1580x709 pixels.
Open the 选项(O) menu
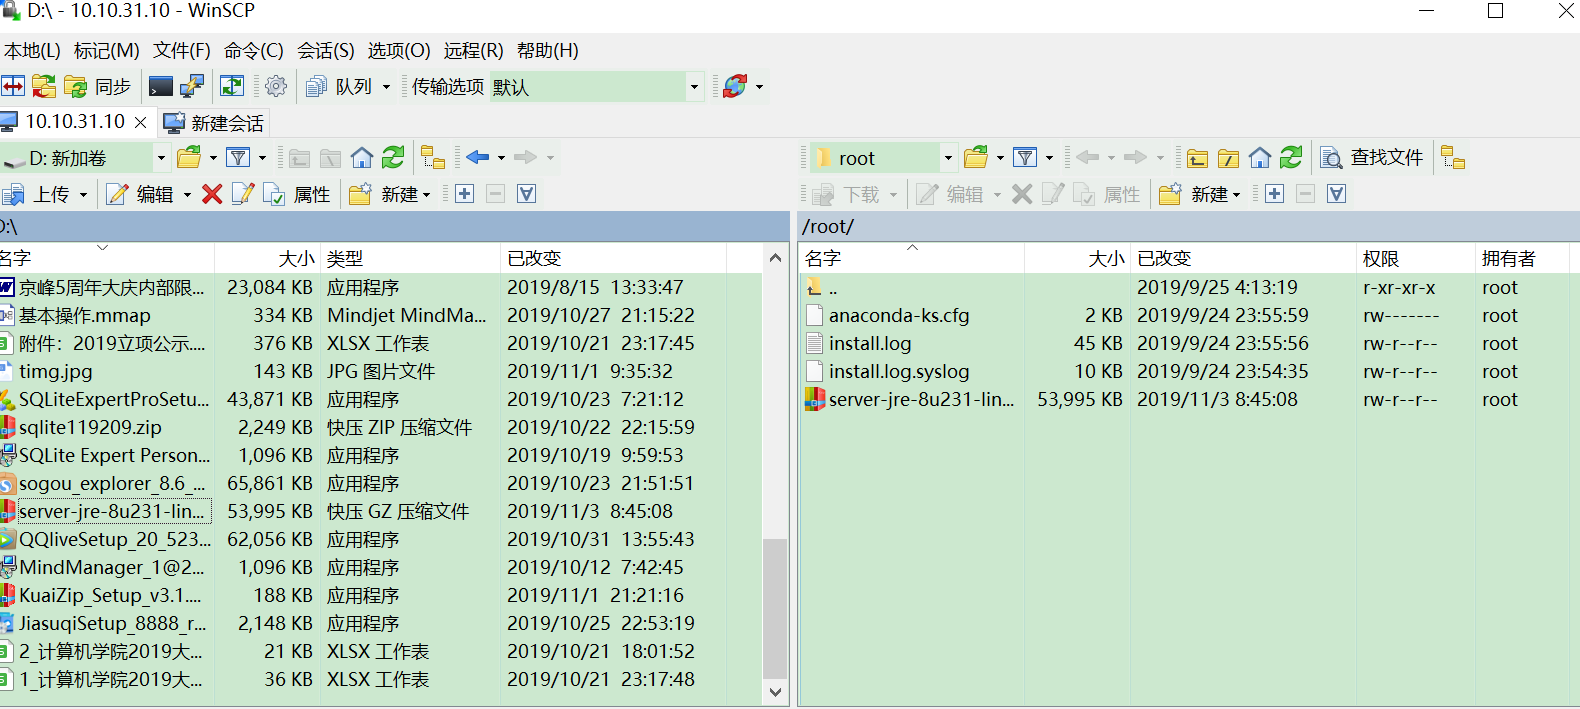(399, 51)
